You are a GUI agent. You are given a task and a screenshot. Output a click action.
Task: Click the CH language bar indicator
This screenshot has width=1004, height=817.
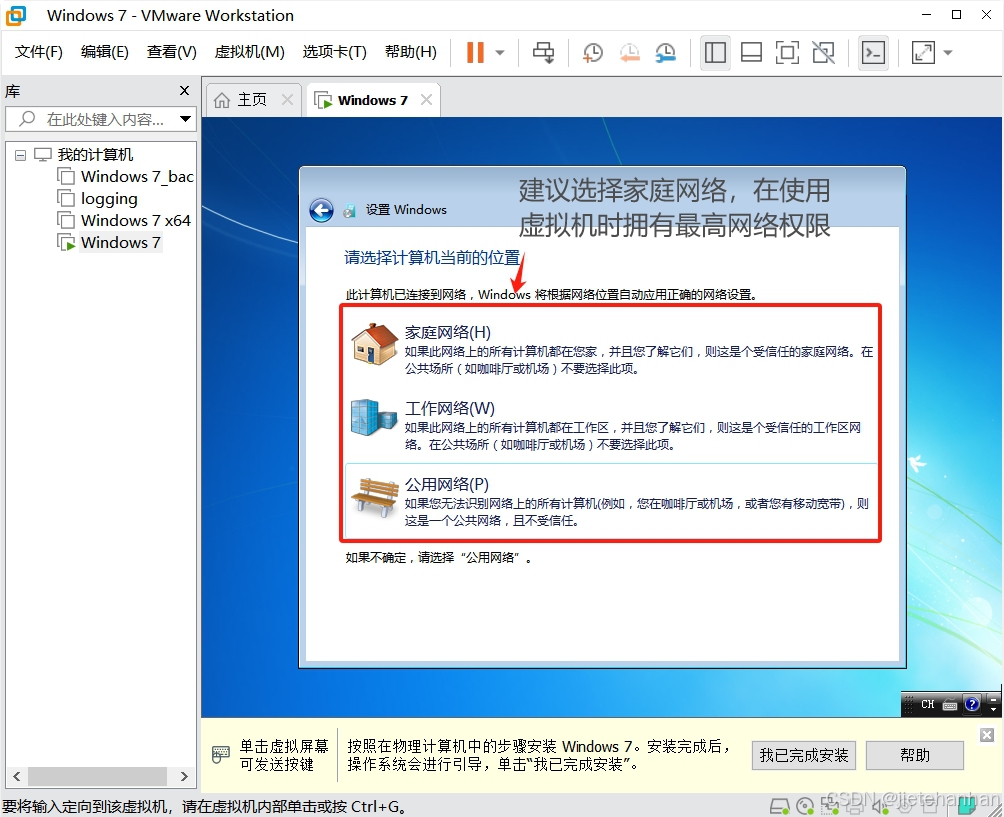pyautogui.click(x=928, y=704)
